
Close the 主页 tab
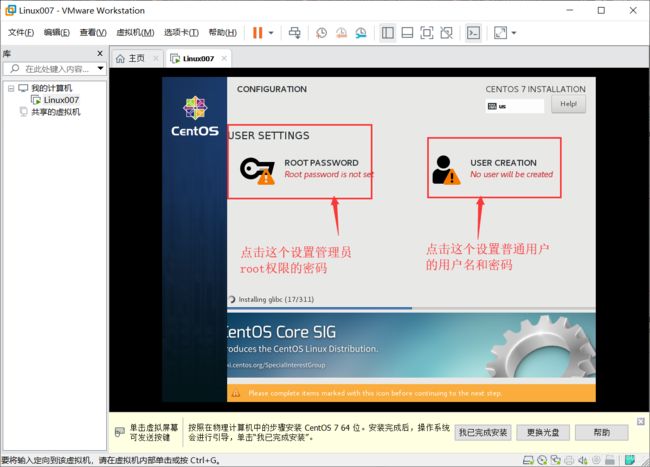tap(156, 58)
